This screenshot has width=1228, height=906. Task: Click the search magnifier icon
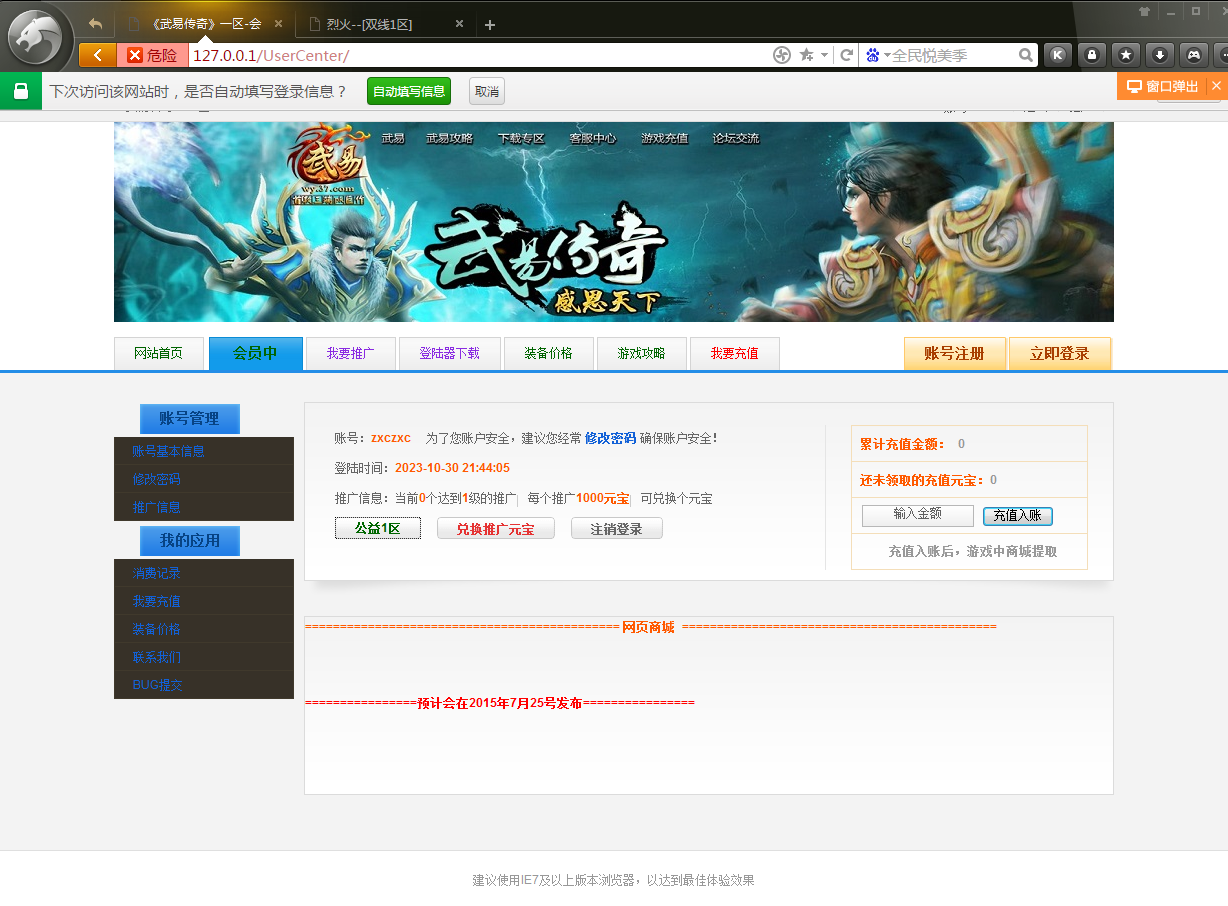coord(1026,55)
